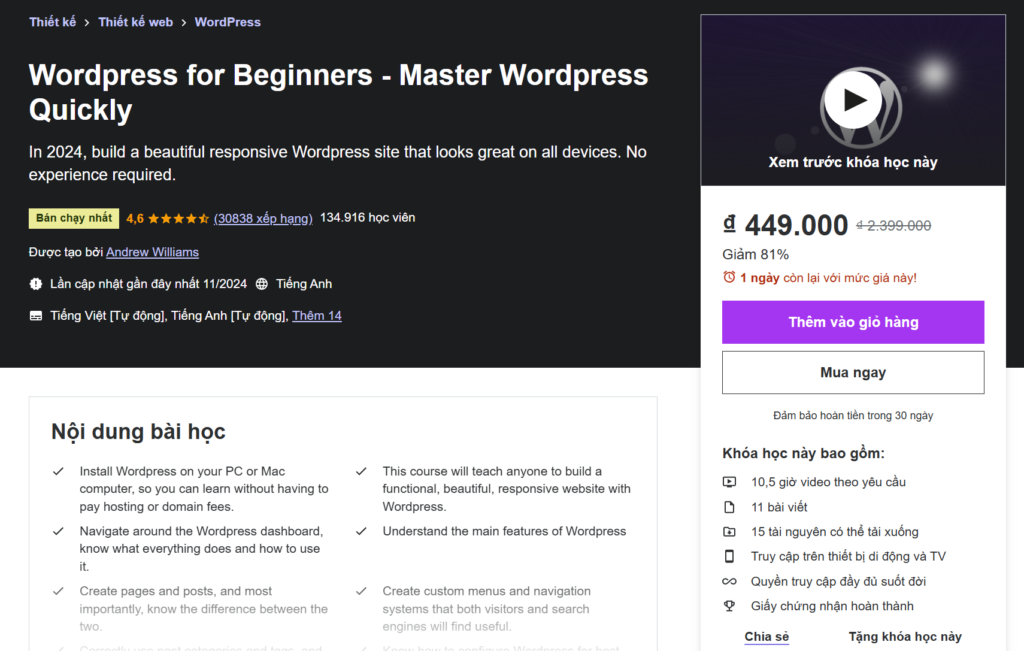Click the infinity icon for lifetime access
Image resolution: width=1024 pixels, height=651 pixels.
(730, 581)
